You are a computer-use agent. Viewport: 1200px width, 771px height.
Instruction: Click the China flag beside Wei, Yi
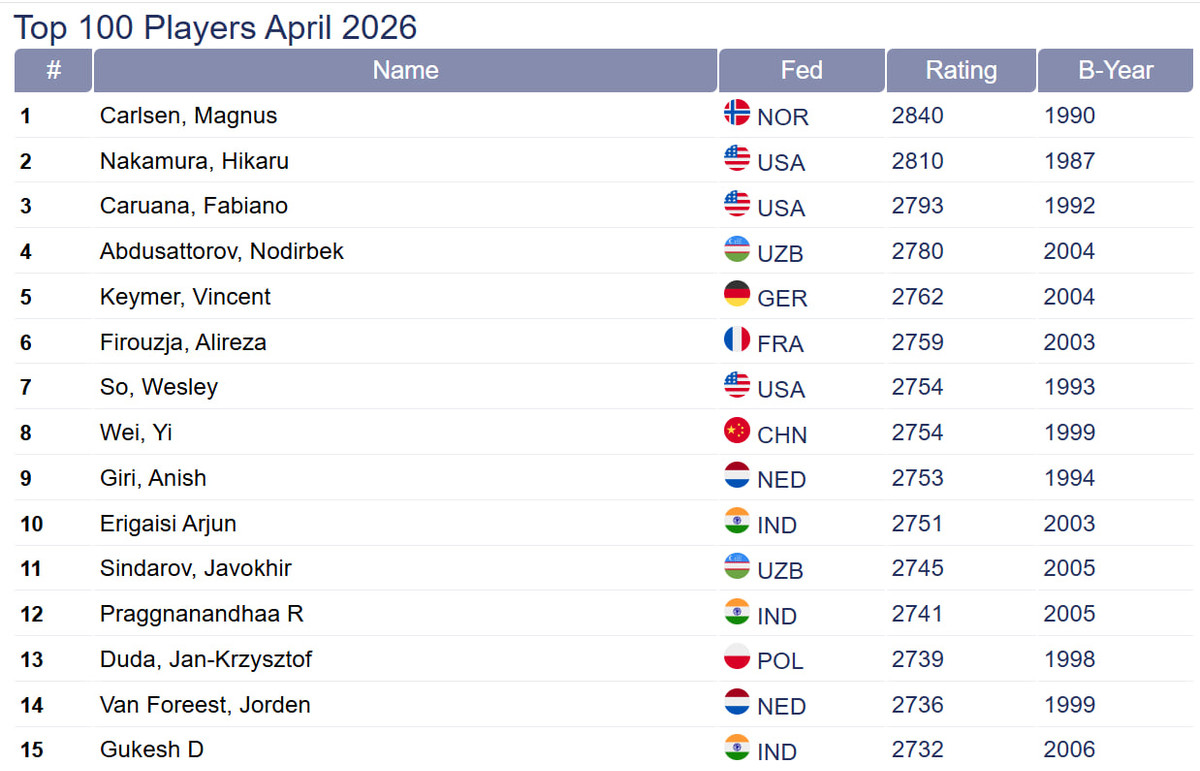coord(737,431)
